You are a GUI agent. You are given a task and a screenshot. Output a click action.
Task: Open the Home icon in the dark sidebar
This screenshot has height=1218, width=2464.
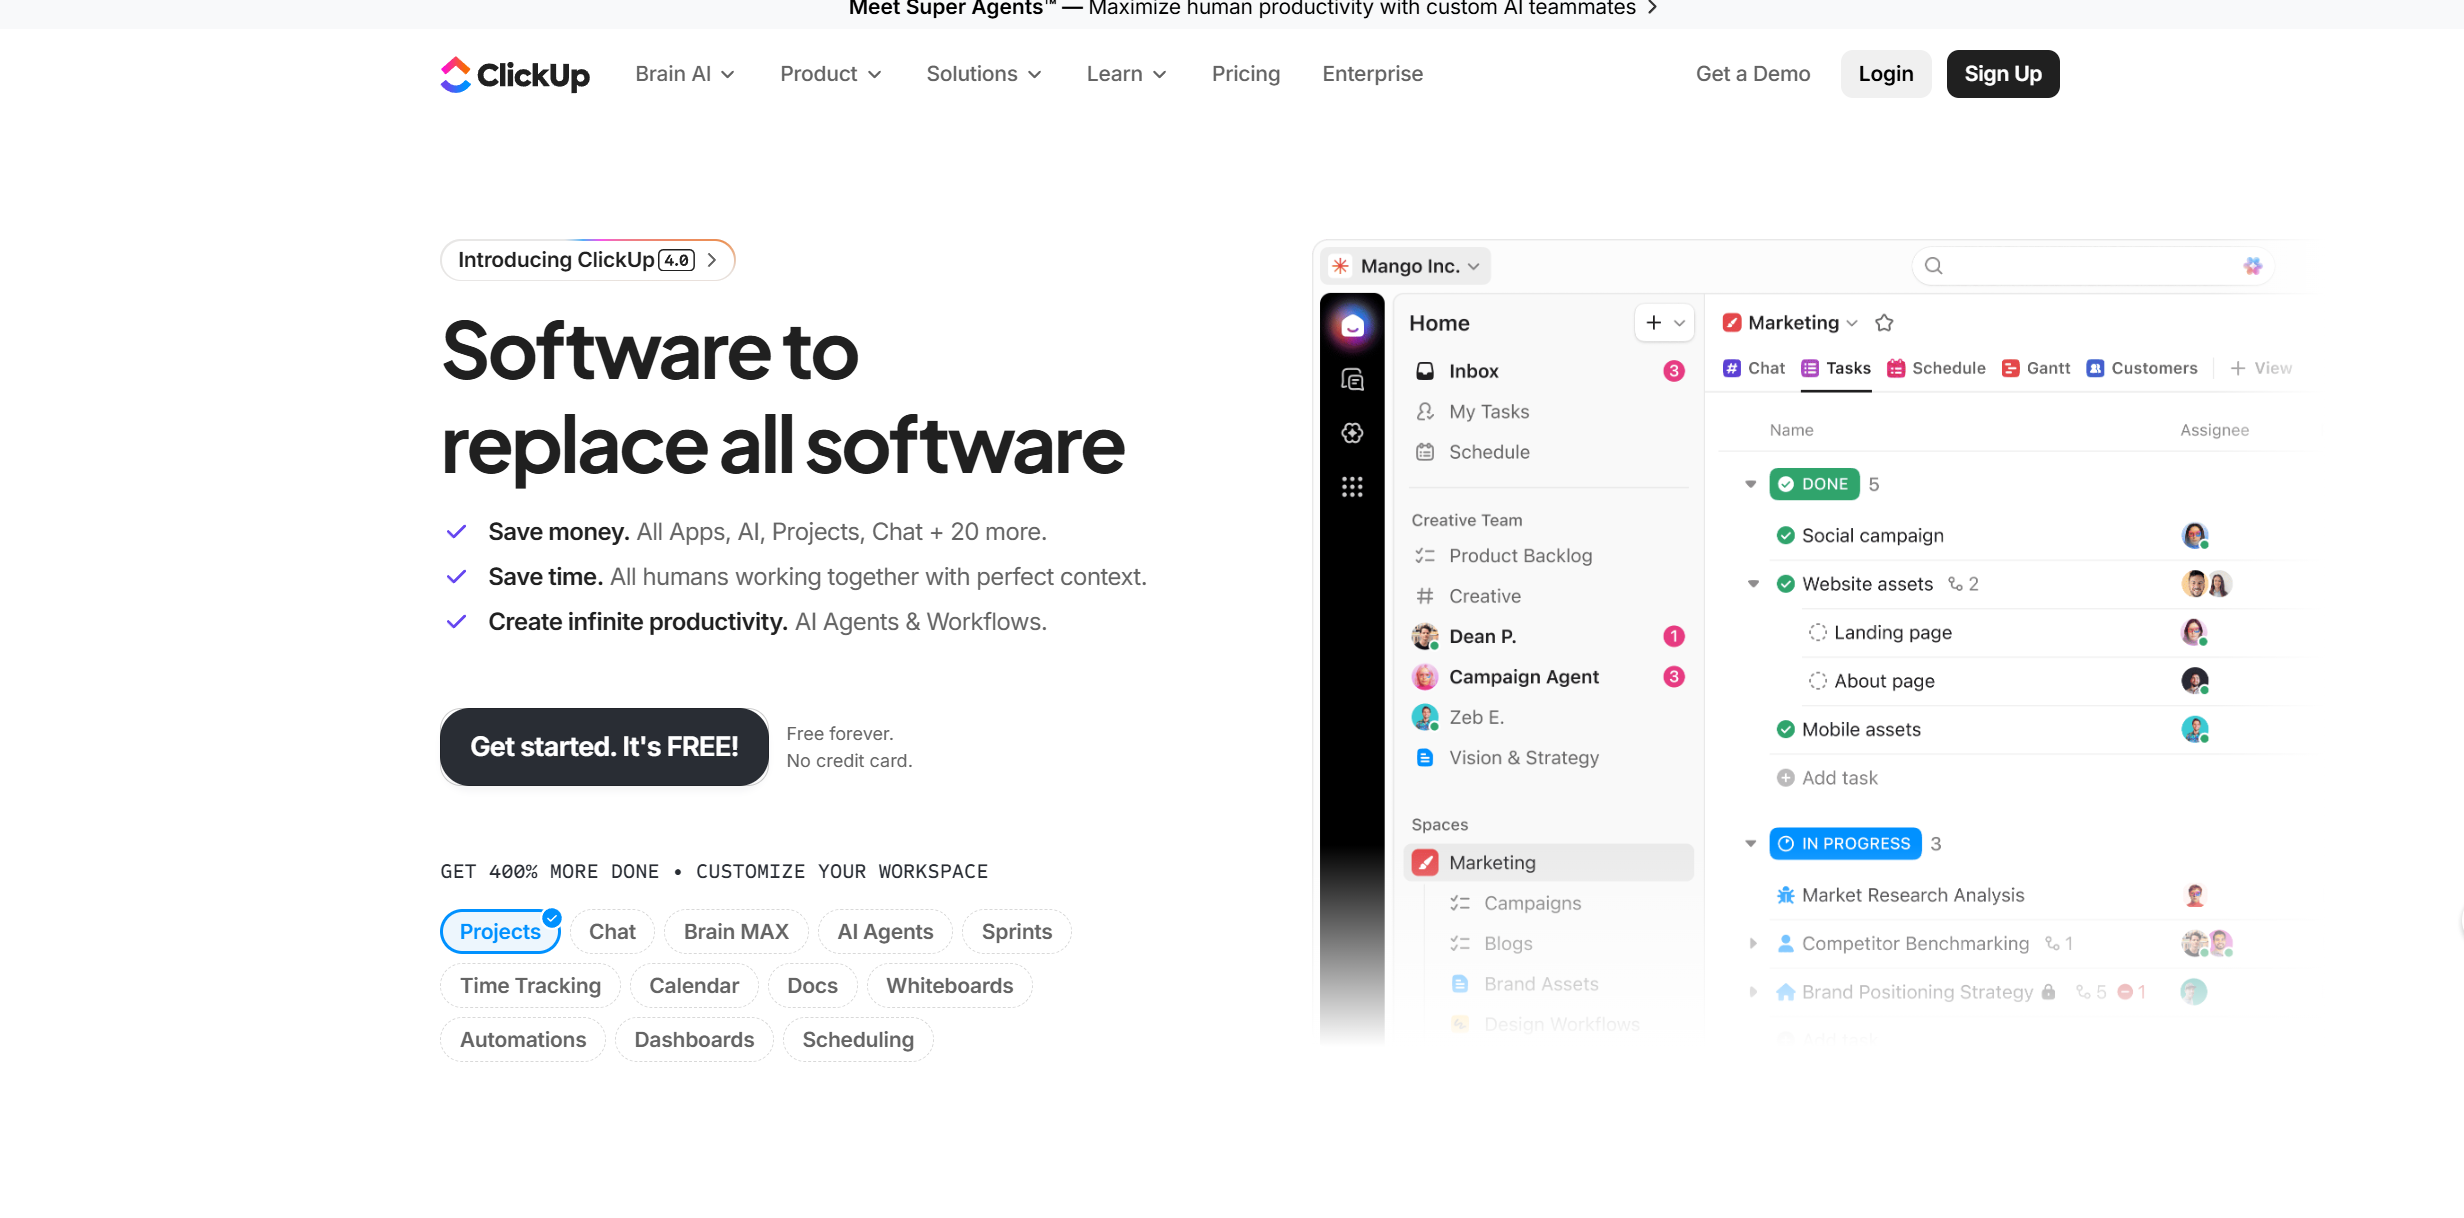pyautogui.click(x=1352, y=325)
